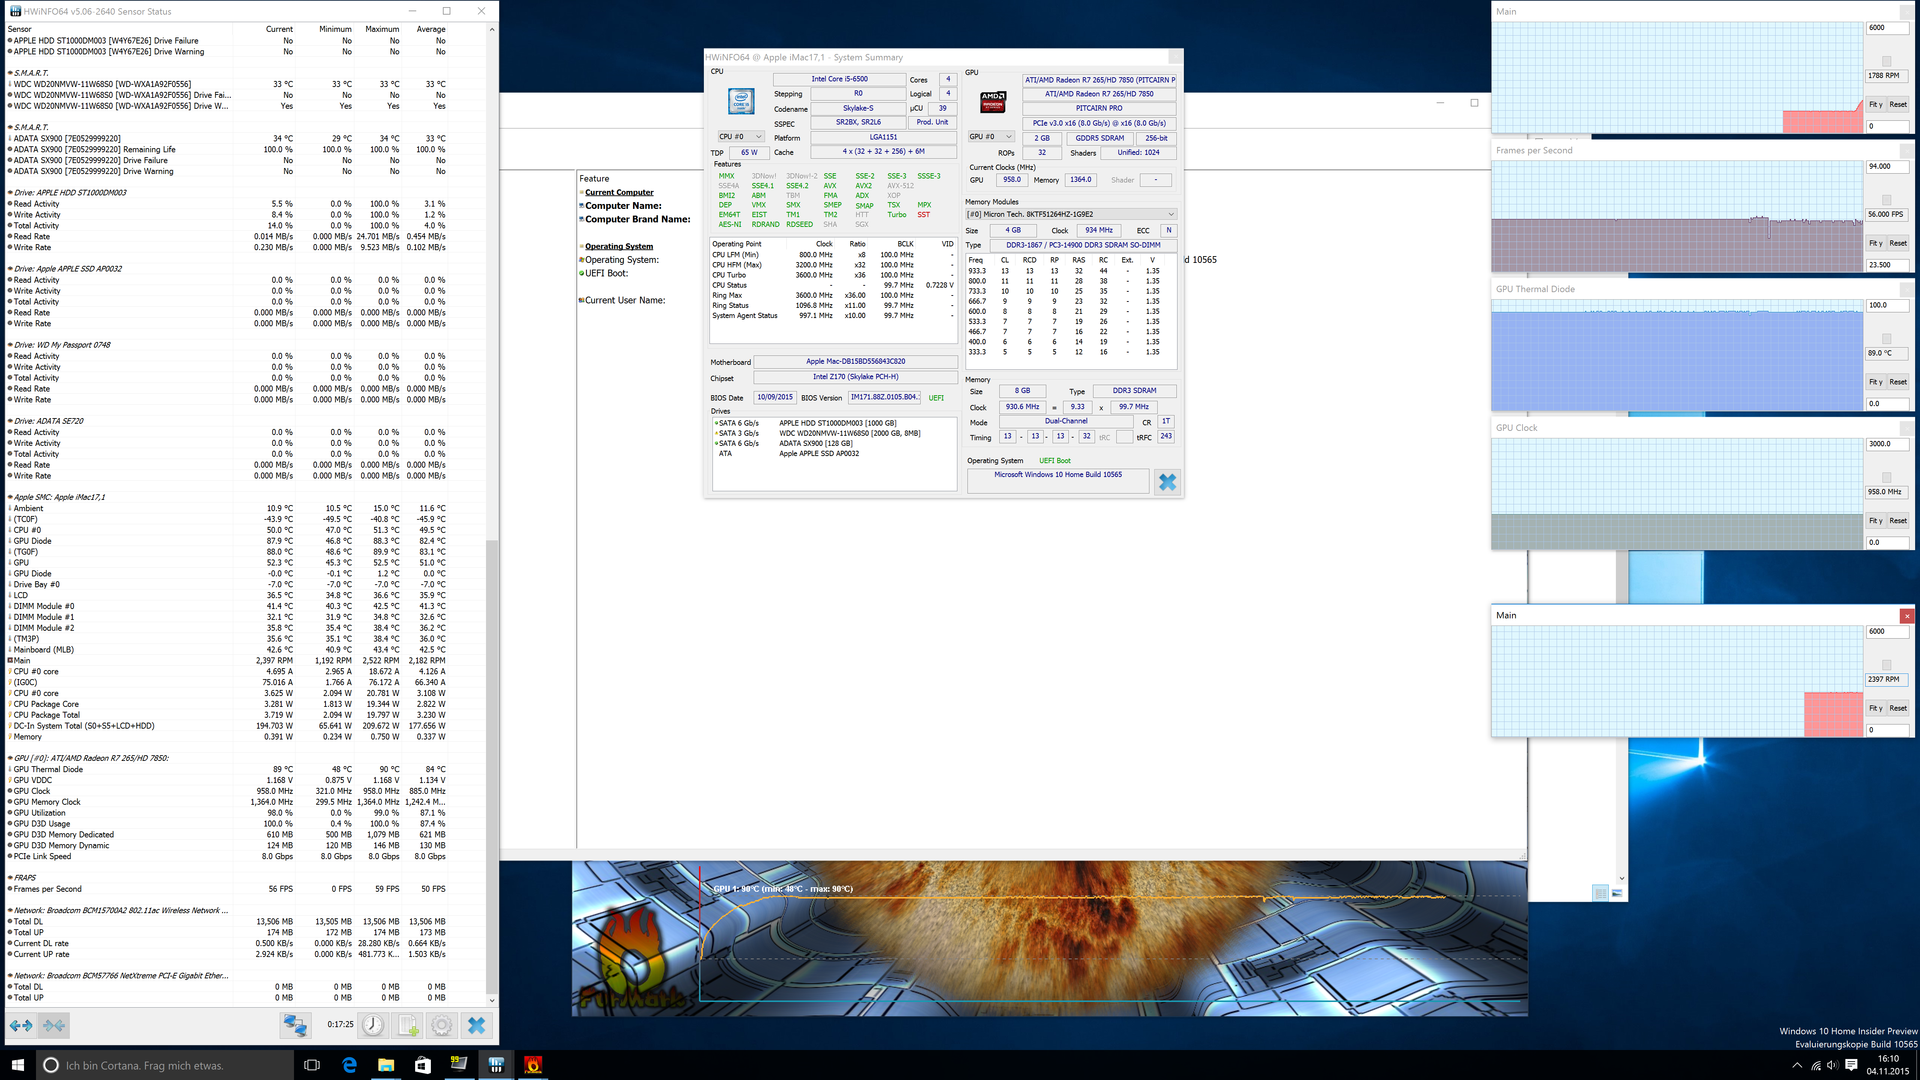Open the CPU #0 selector dropdown

[740, 137]
